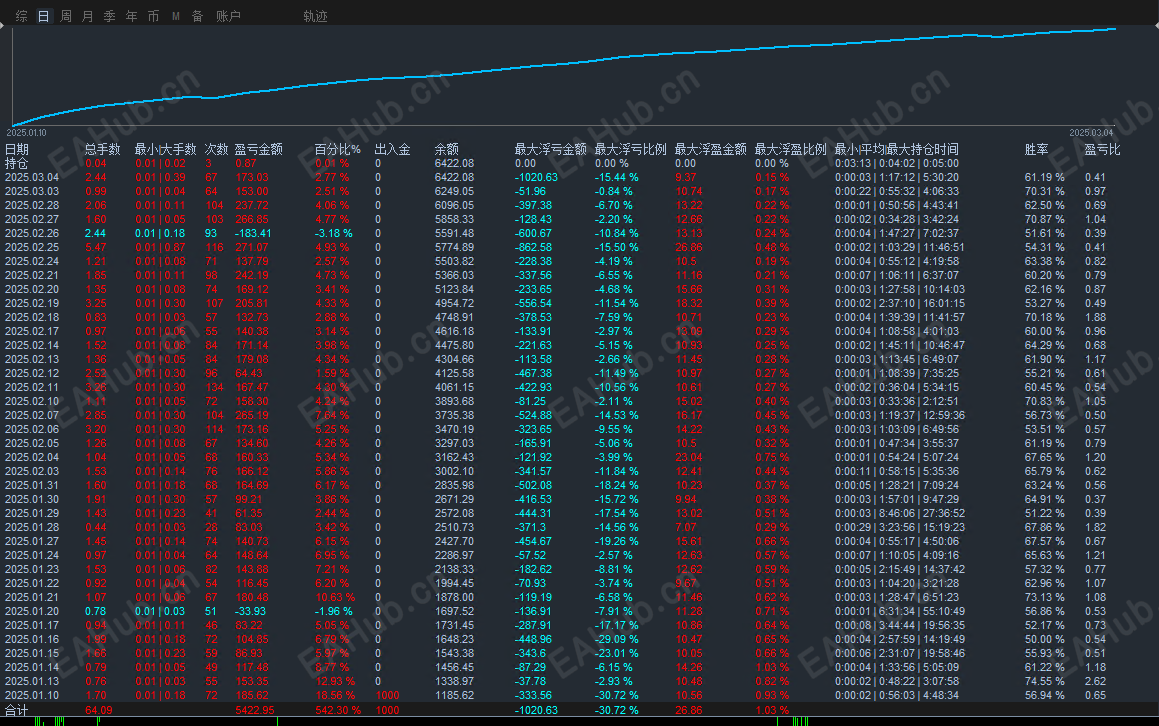
Task: Select the 年 yearly tab
Action: (132, 16)
